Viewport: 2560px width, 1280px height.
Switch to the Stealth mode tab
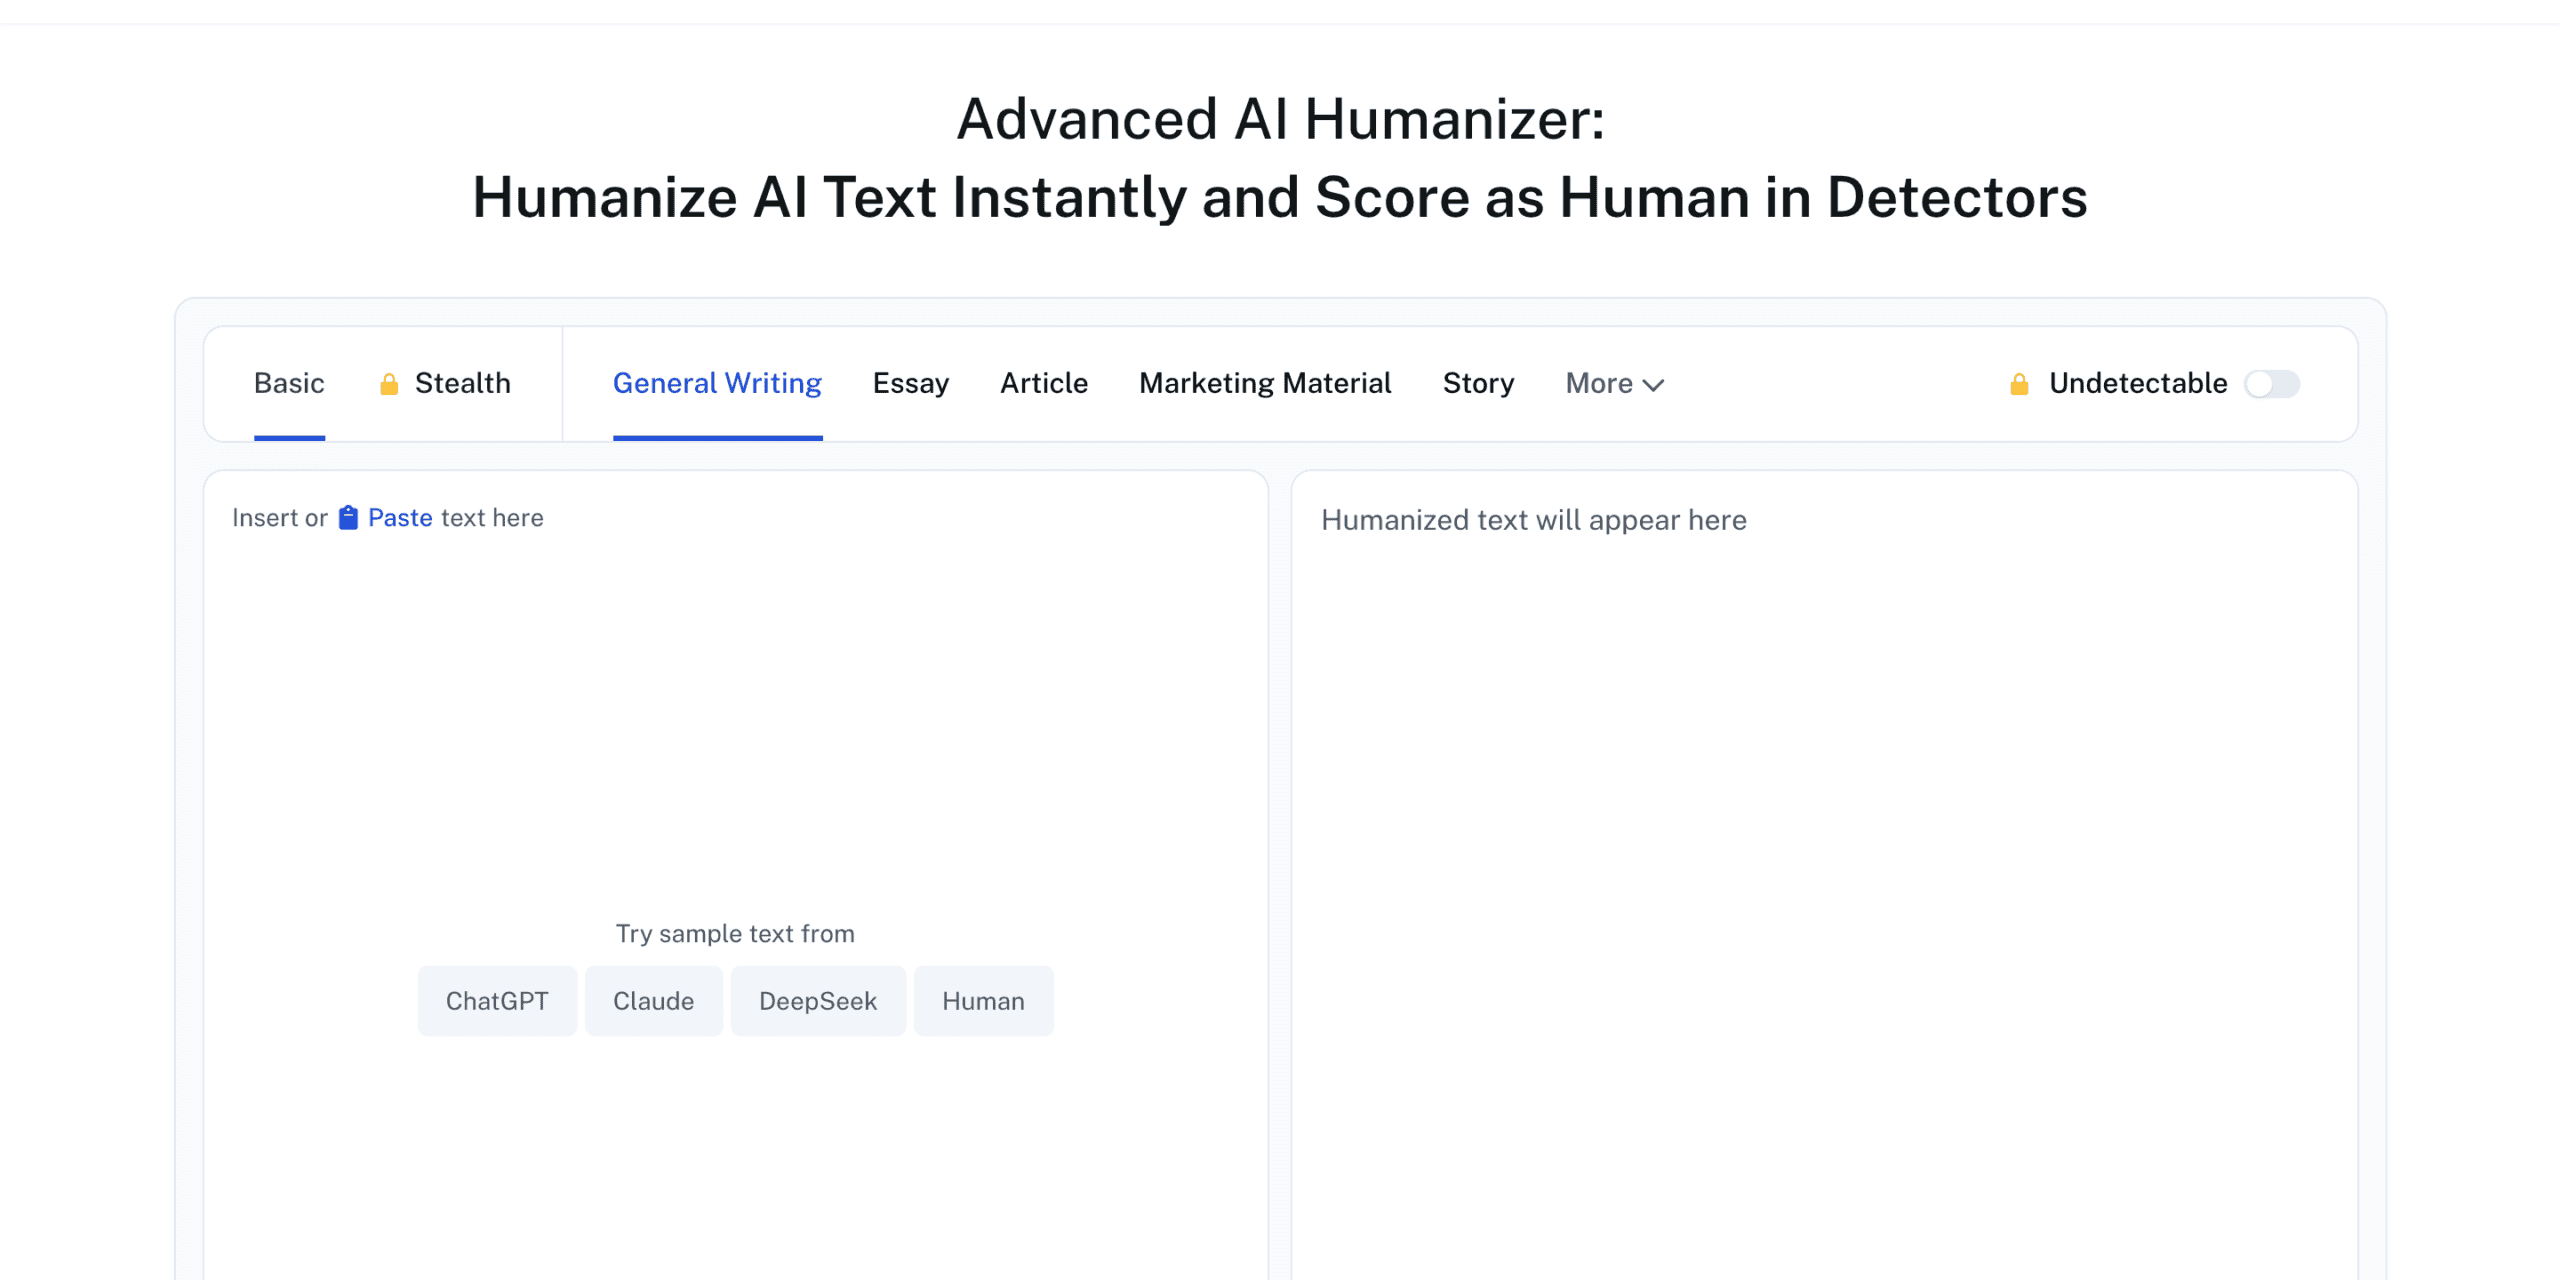(x=462, y=383)
